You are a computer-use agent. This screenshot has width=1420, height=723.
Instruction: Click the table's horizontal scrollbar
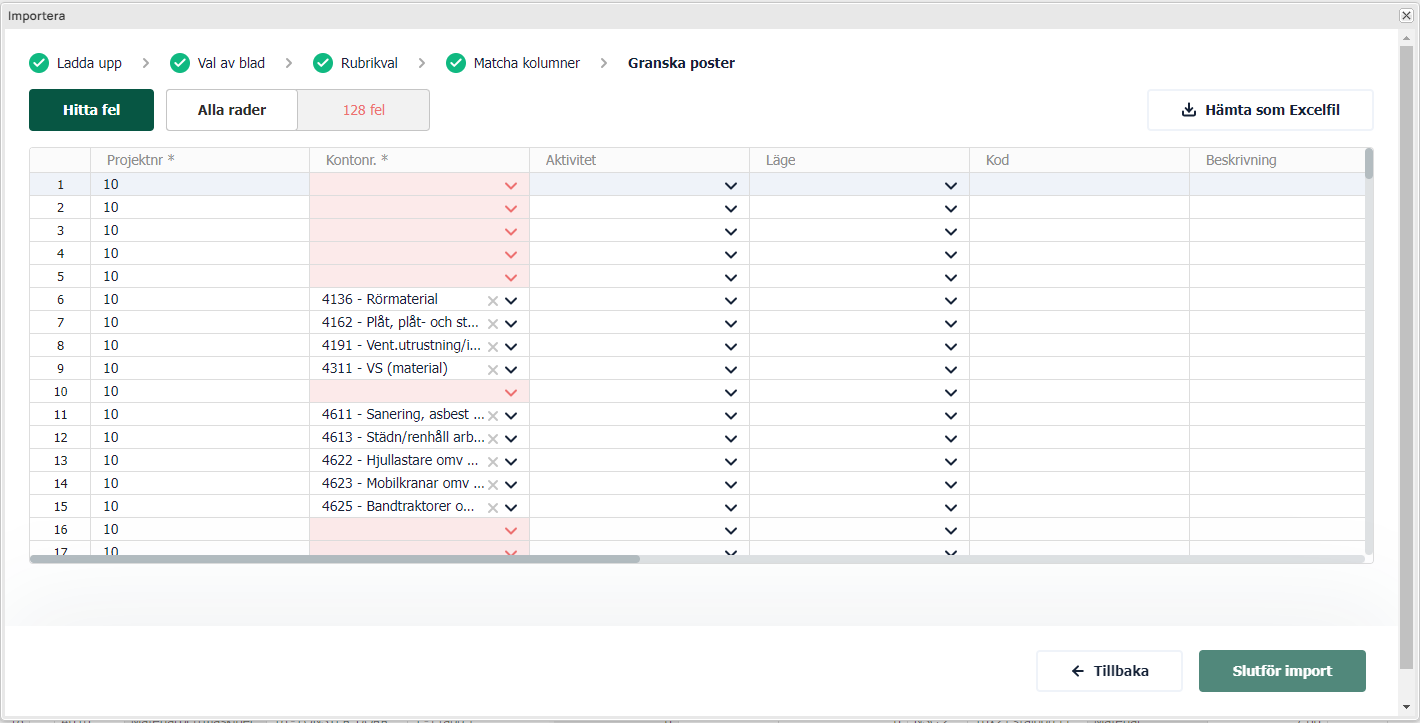point(335,559)
